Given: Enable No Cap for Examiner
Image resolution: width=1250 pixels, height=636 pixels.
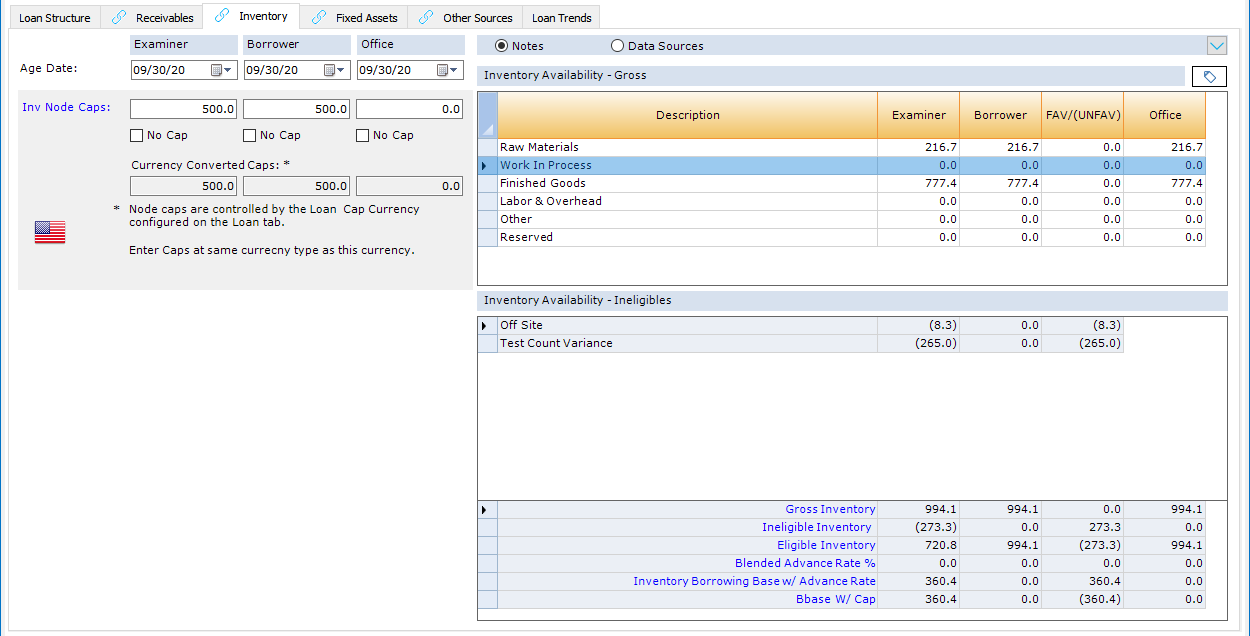Looking at the screenshot, I should point(137,135).
